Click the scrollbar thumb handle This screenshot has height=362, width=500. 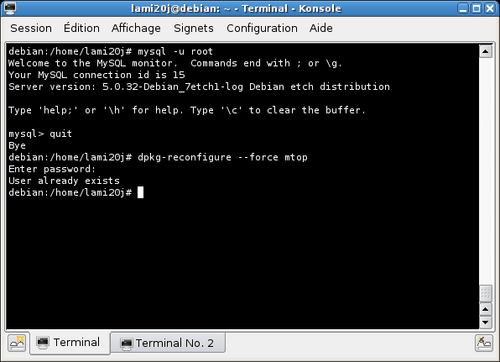tap(485, 294)
